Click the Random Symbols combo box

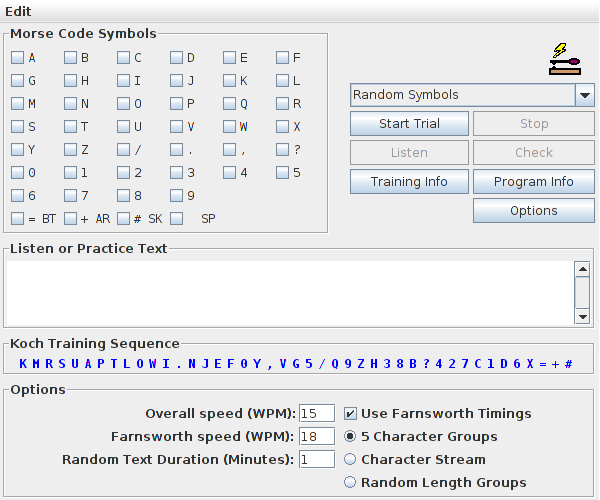point(462,95)
